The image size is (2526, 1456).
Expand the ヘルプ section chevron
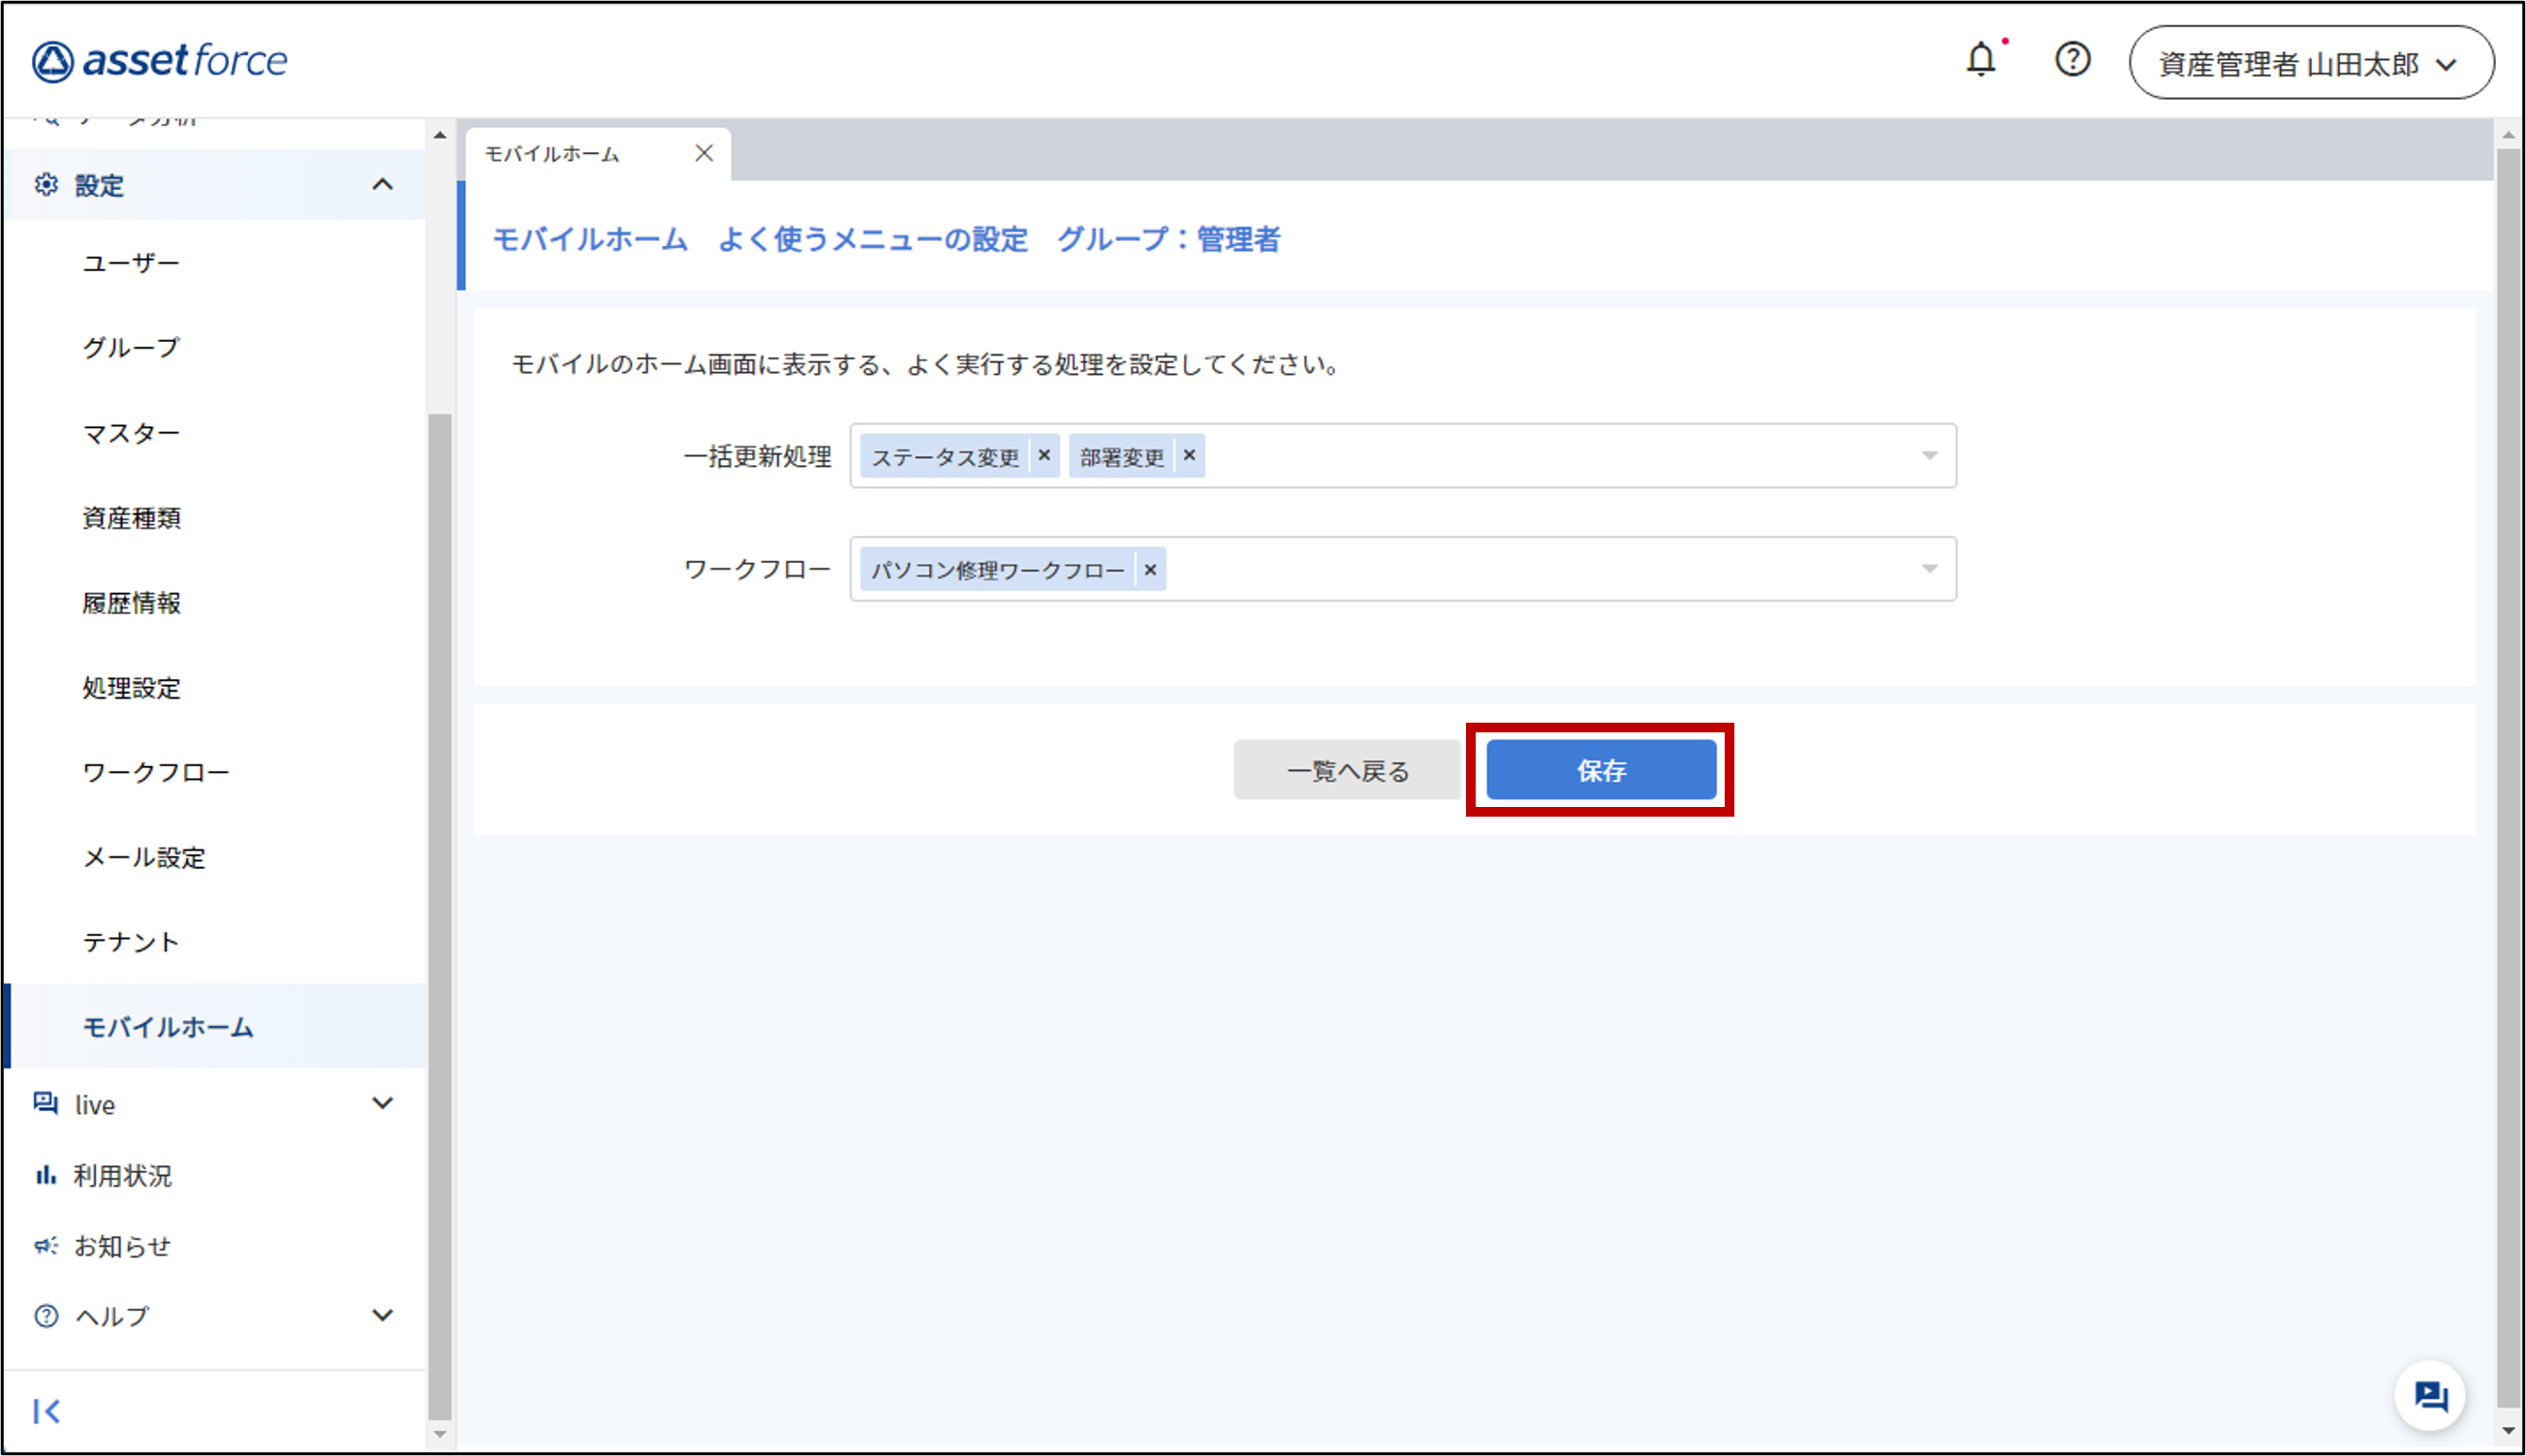pyautogui.click(x=382, y=1315)
